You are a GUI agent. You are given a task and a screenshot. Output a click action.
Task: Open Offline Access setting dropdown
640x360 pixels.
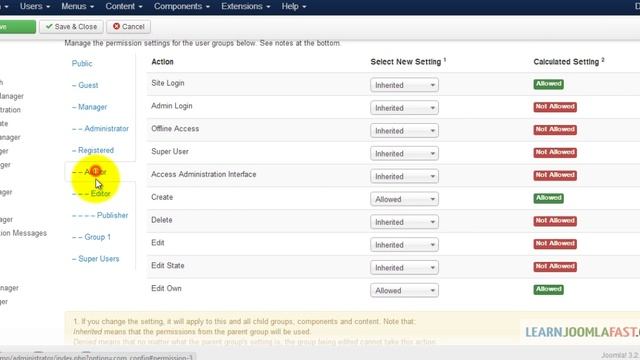coord(404,131)
